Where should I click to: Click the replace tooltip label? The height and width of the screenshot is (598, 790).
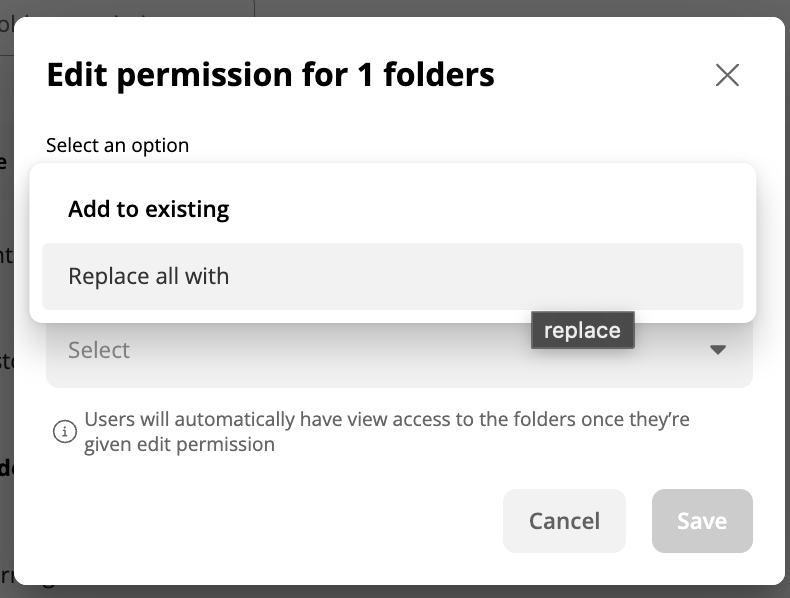582,330
